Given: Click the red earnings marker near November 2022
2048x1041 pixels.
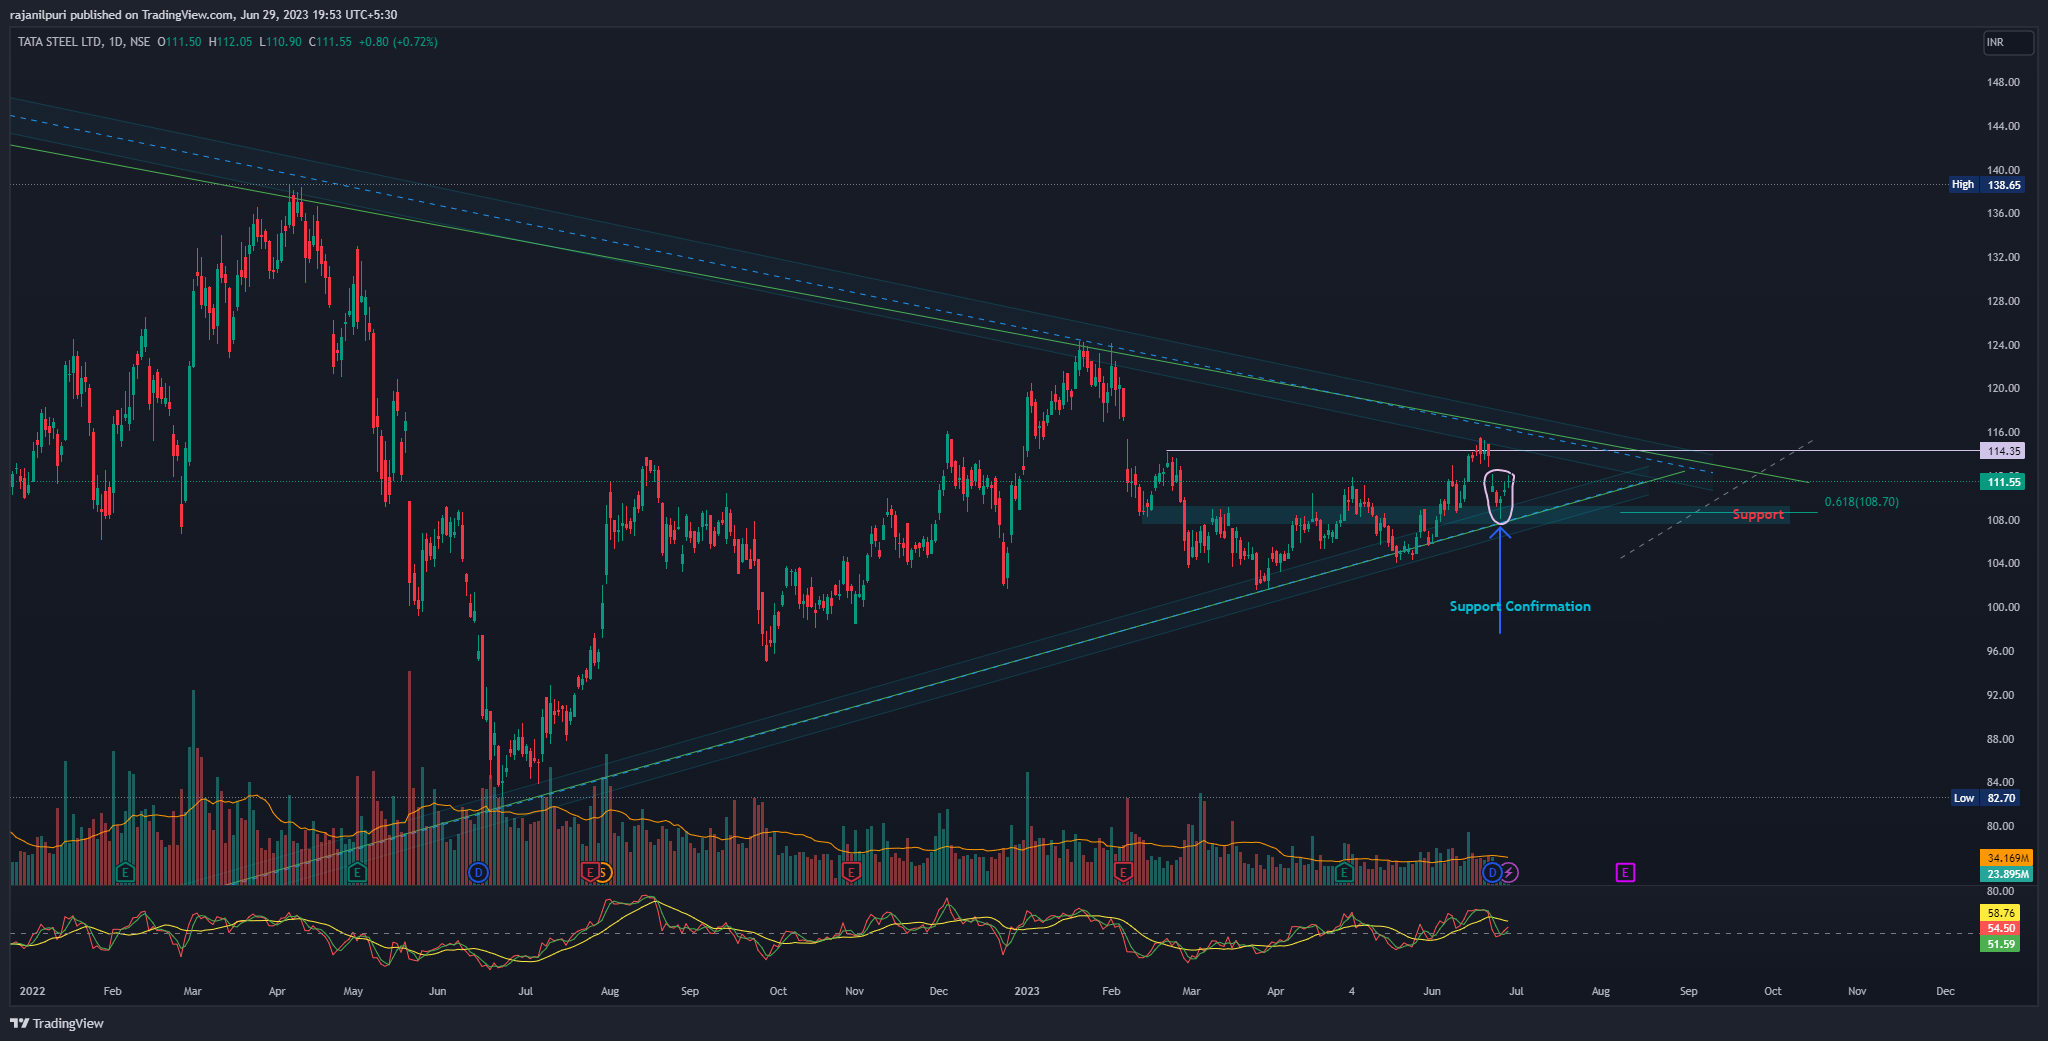Looking at the screenshot, I should tap(851, 873).
